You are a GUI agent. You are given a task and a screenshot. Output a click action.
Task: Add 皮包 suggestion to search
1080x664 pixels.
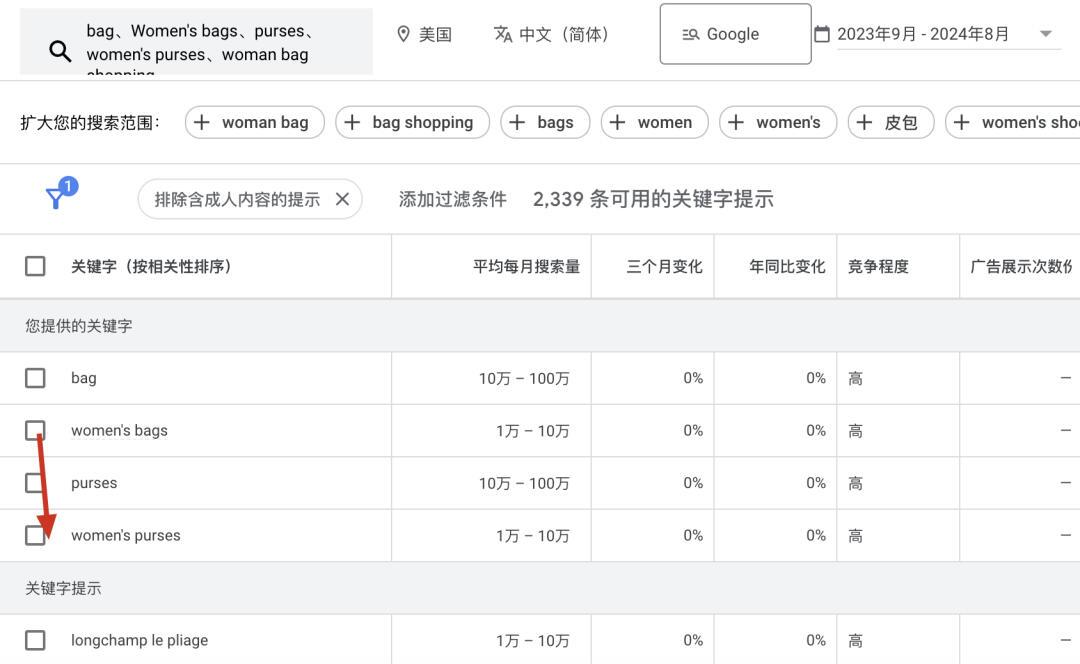[891, 123]
